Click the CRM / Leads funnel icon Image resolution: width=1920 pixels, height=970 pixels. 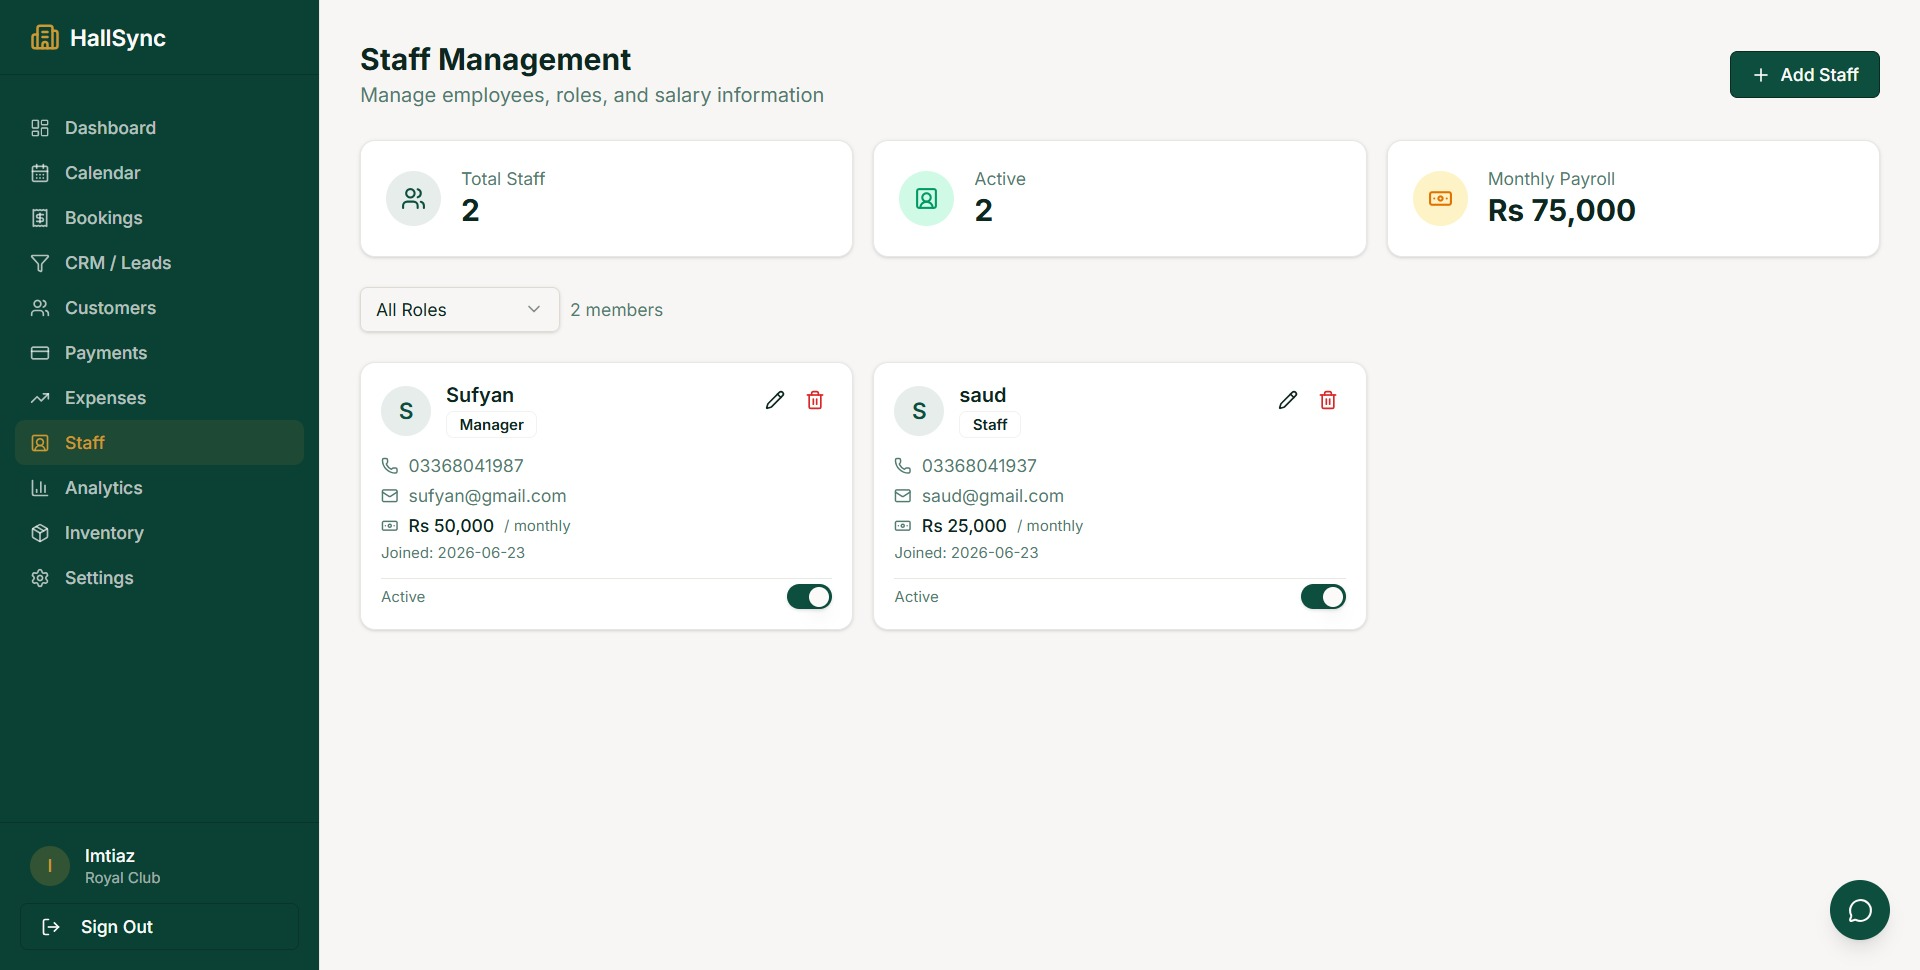pos(40,263)
